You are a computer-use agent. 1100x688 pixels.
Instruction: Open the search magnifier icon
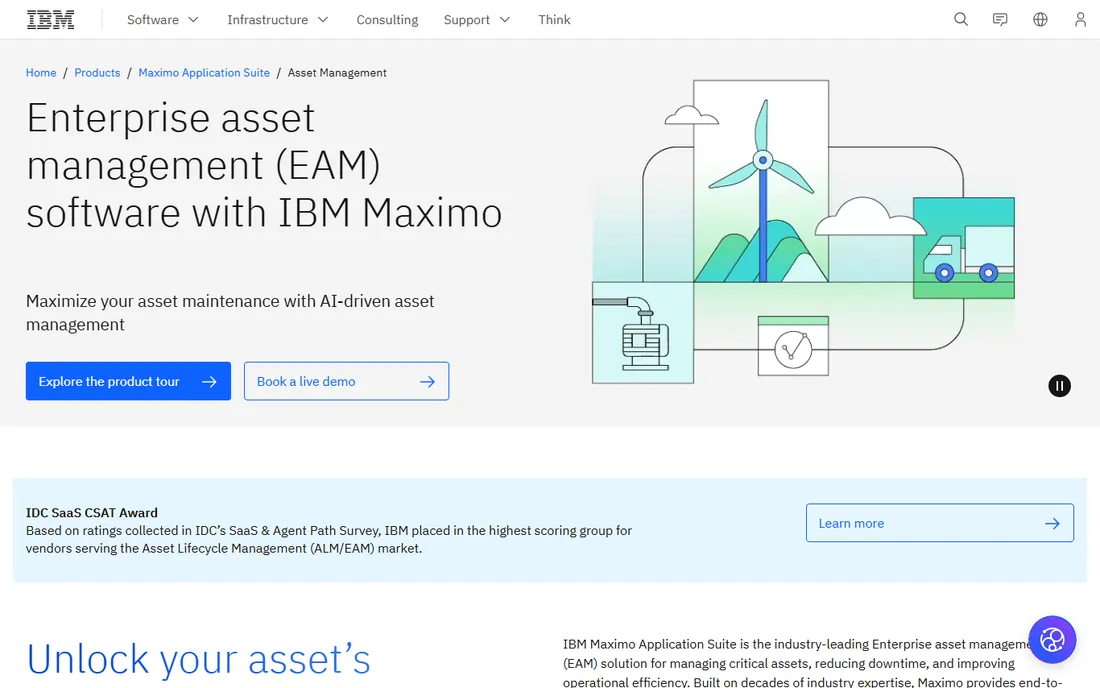pos(961,20)
